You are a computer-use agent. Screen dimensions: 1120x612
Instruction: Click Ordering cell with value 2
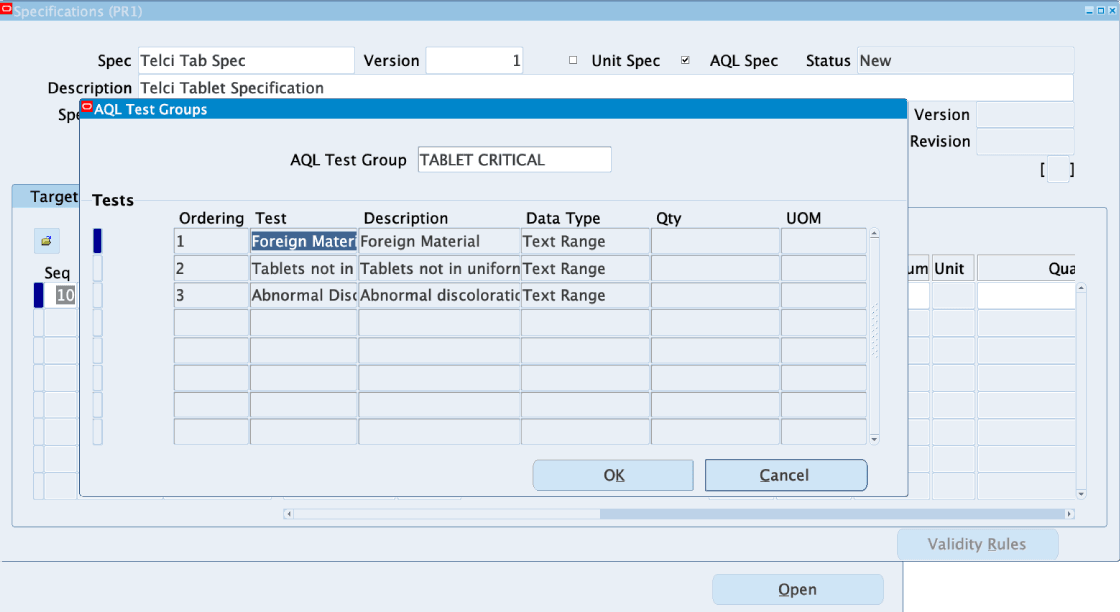coord(211,269)
